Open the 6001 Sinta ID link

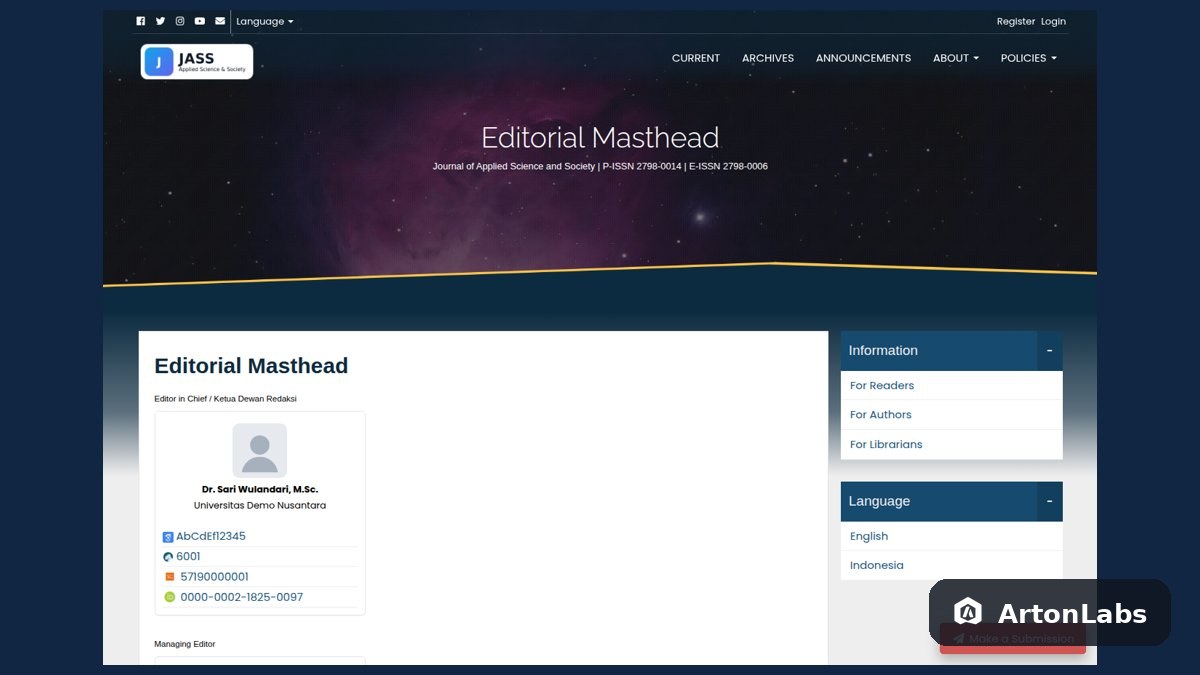(x=188, y=556)
